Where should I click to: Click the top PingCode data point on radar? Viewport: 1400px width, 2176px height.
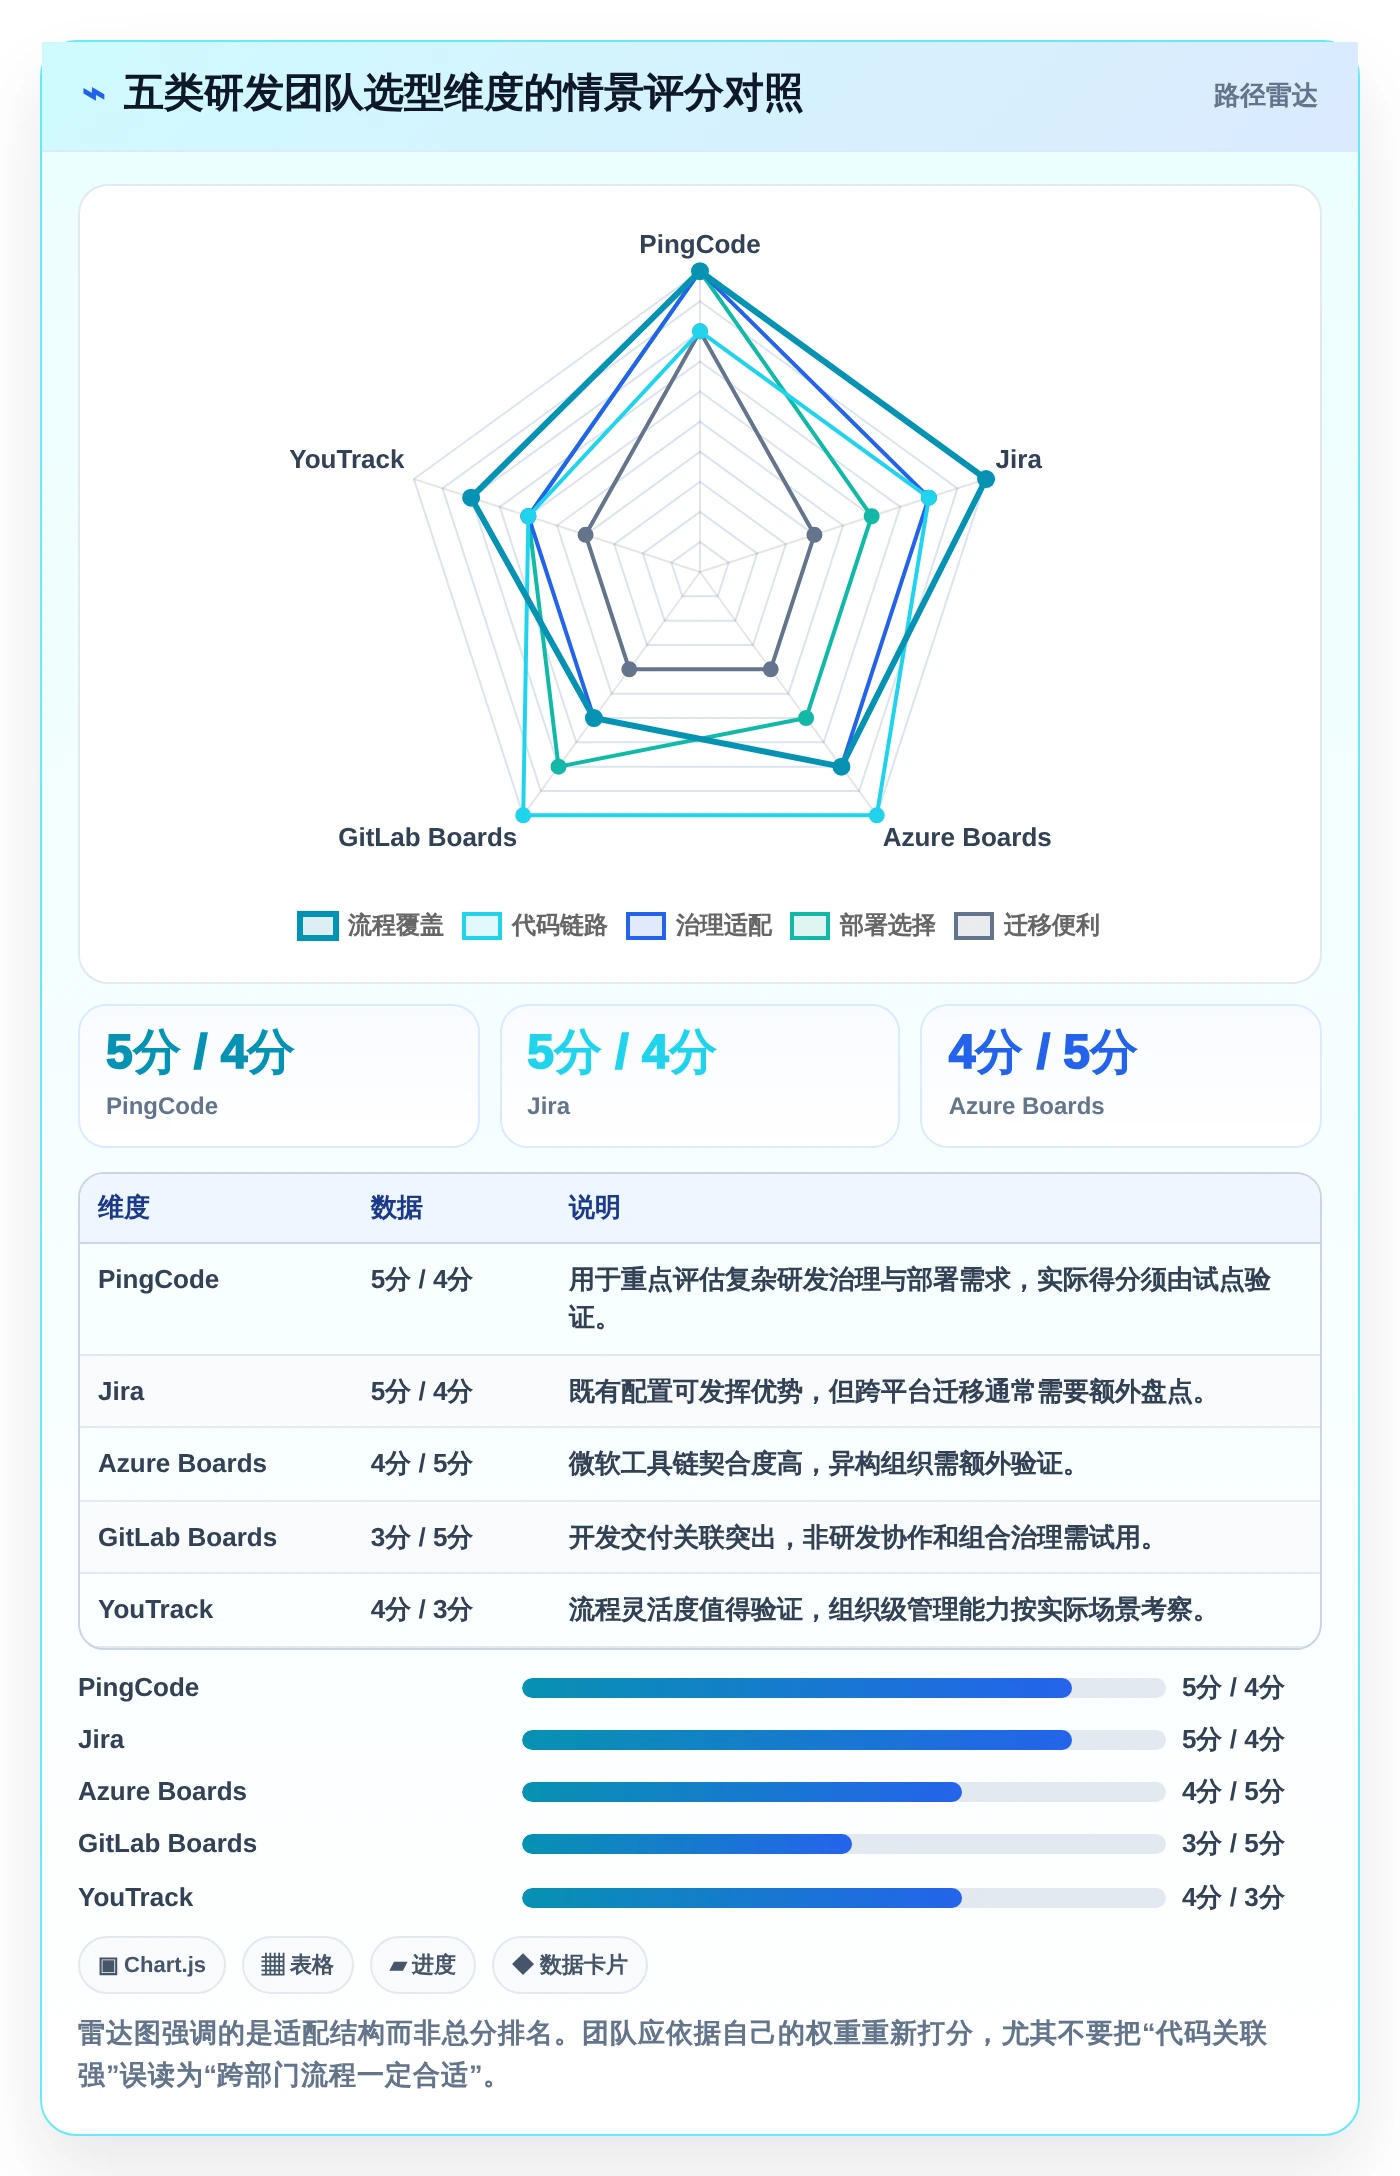click(x=700, y=271)
